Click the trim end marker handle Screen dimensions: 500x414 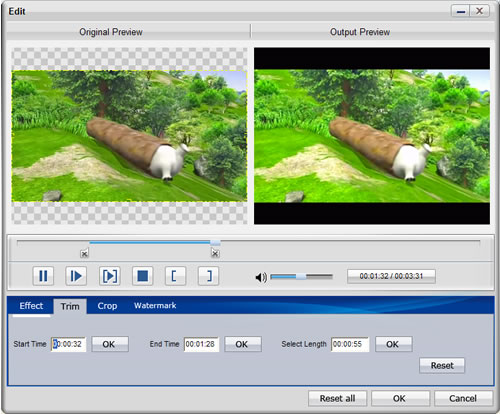point(215,253)
